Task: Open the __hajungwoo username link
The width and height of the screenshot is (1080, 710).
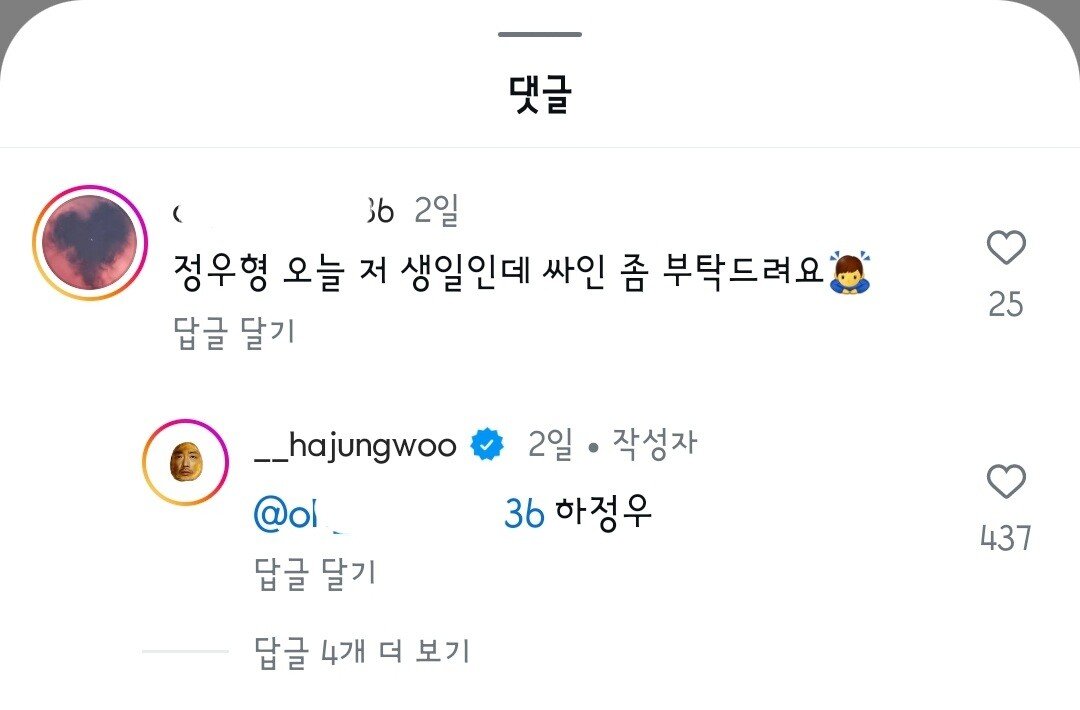Action: pyautogui.click(x=355, y=445)
